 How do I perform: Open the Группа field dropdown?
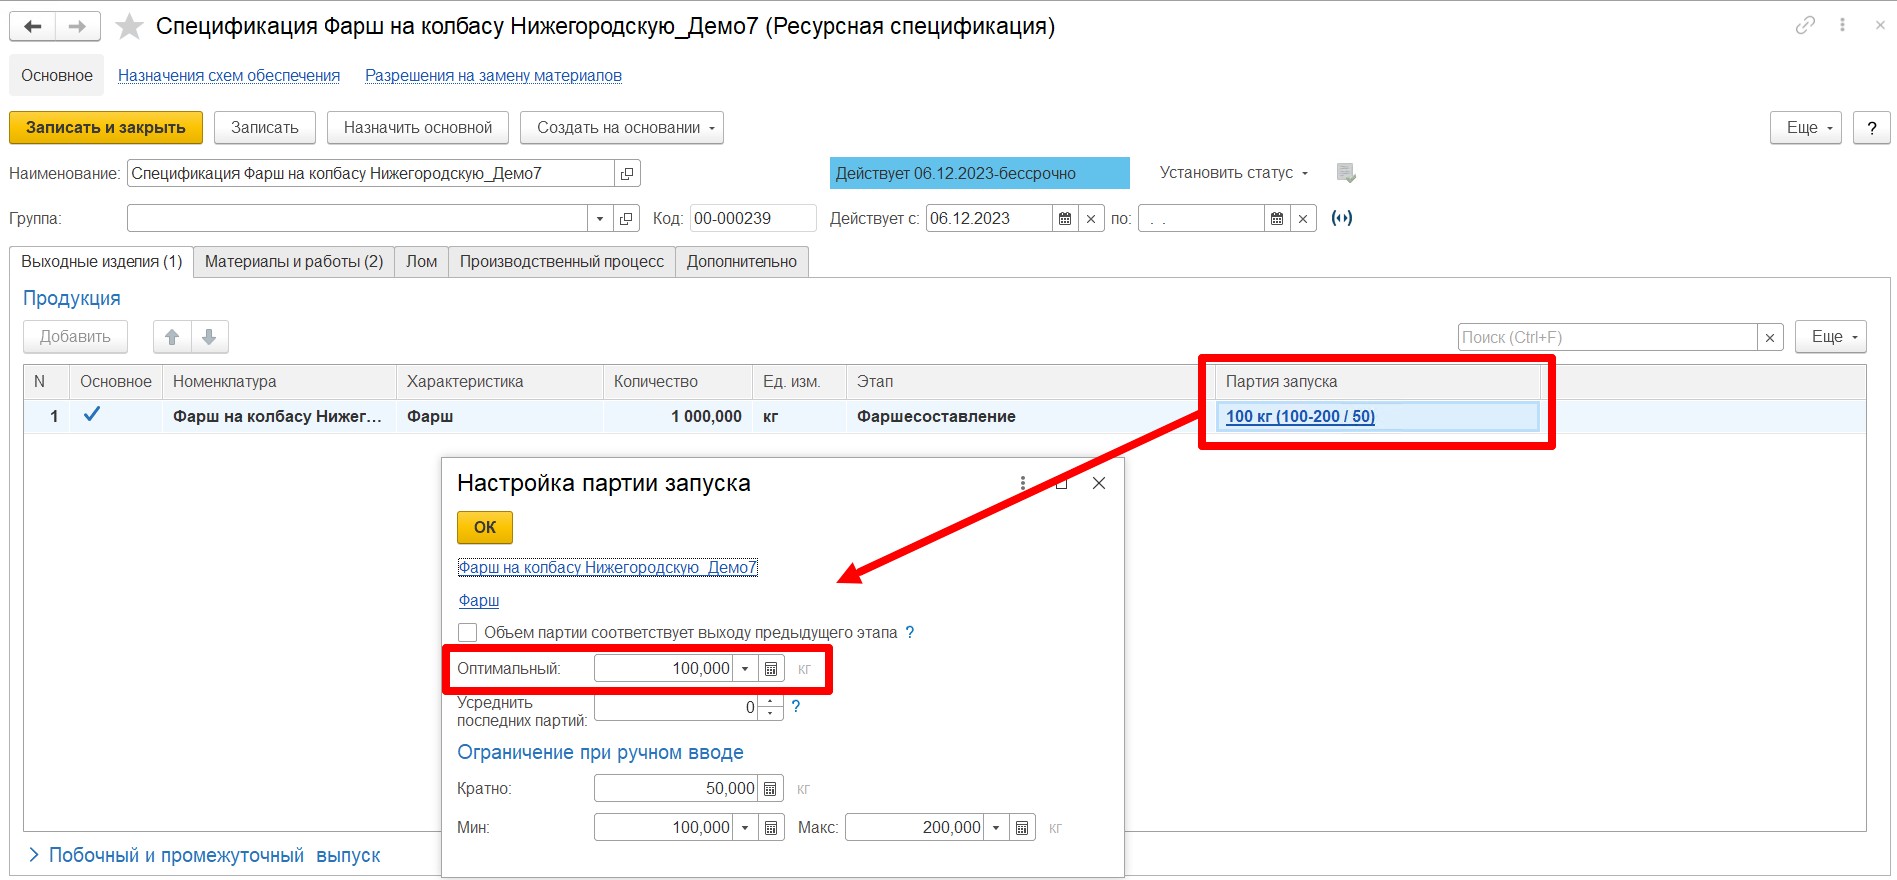599,219
